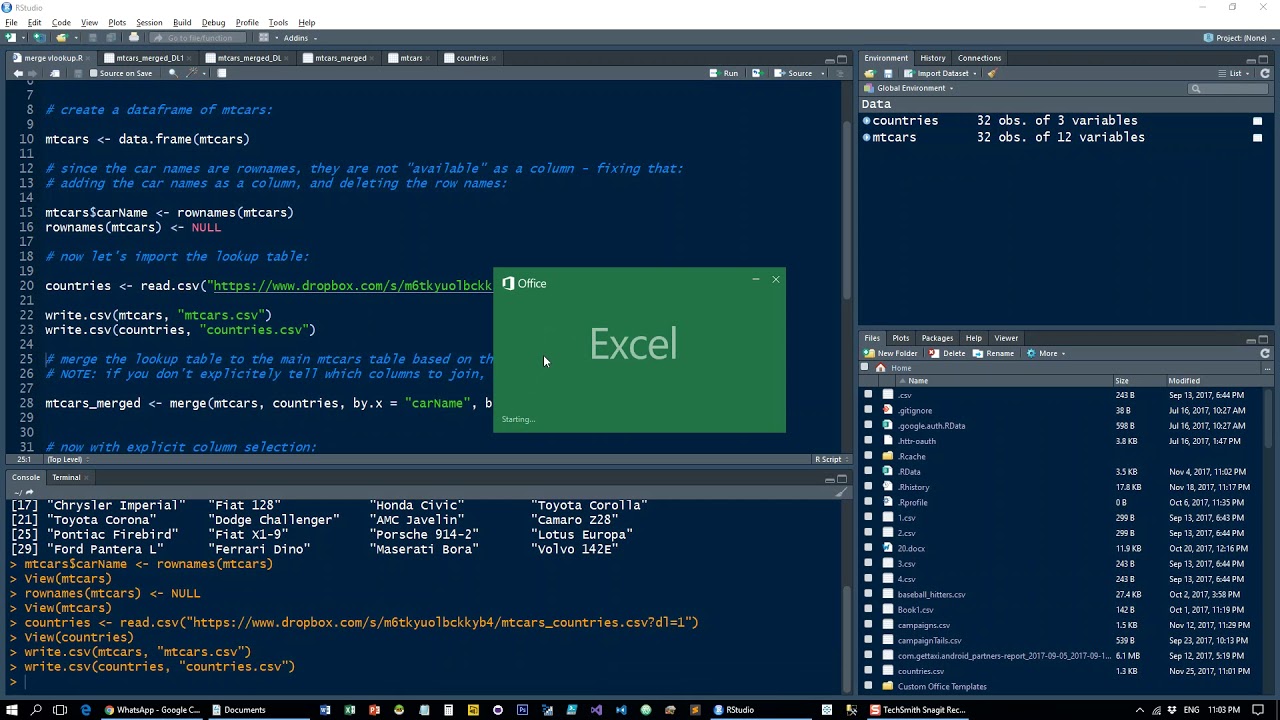Click the Delete button in Files pane
The height and width of the screenshot is (720, 1280).
948,353
